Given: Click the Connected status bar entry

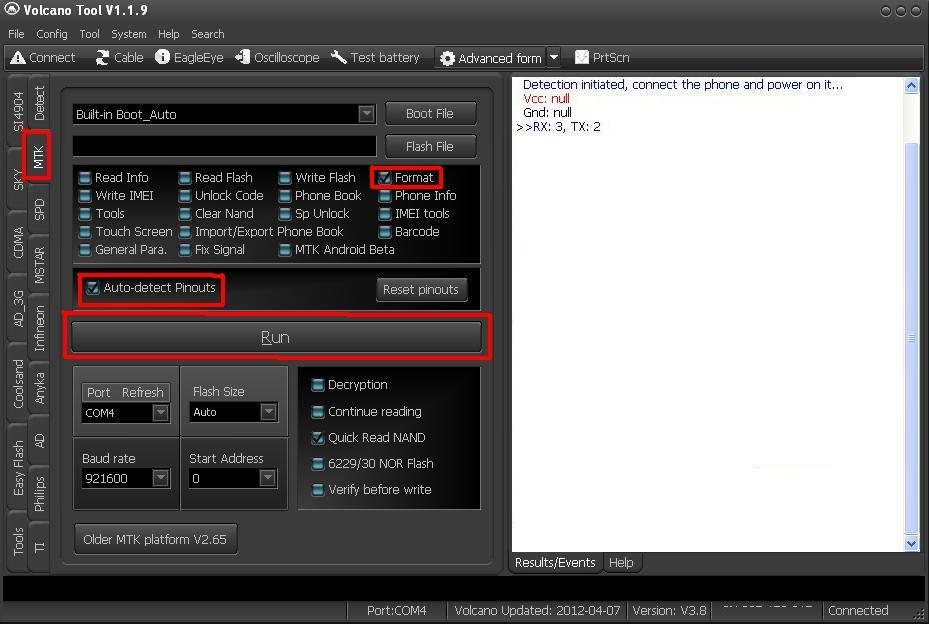Looking at the screenshot, I should click(858, 610).
